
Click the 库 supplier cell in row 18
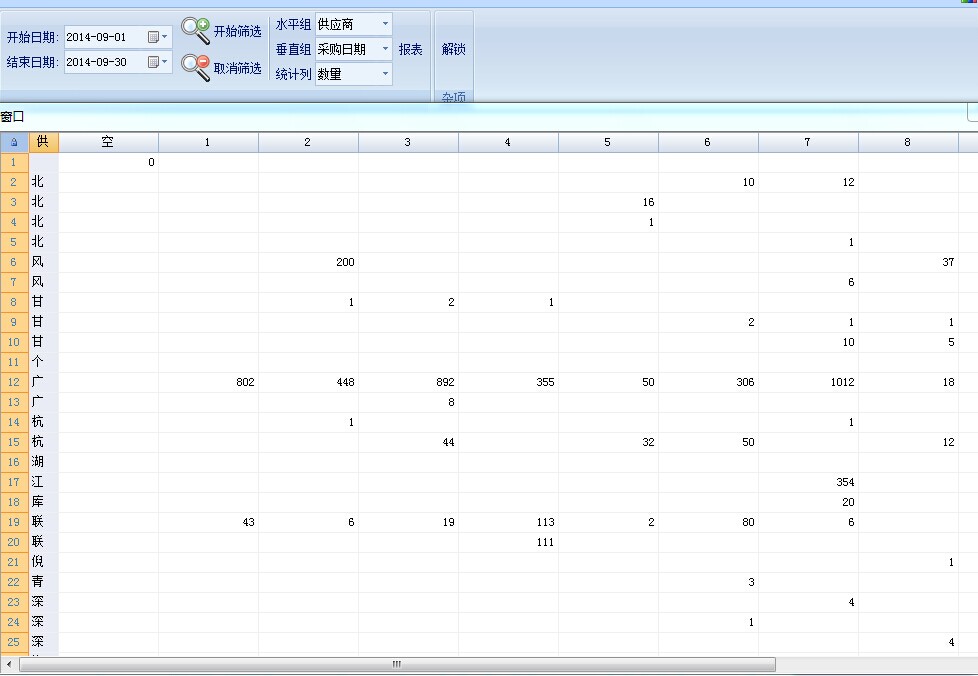(x=43, y=503)
